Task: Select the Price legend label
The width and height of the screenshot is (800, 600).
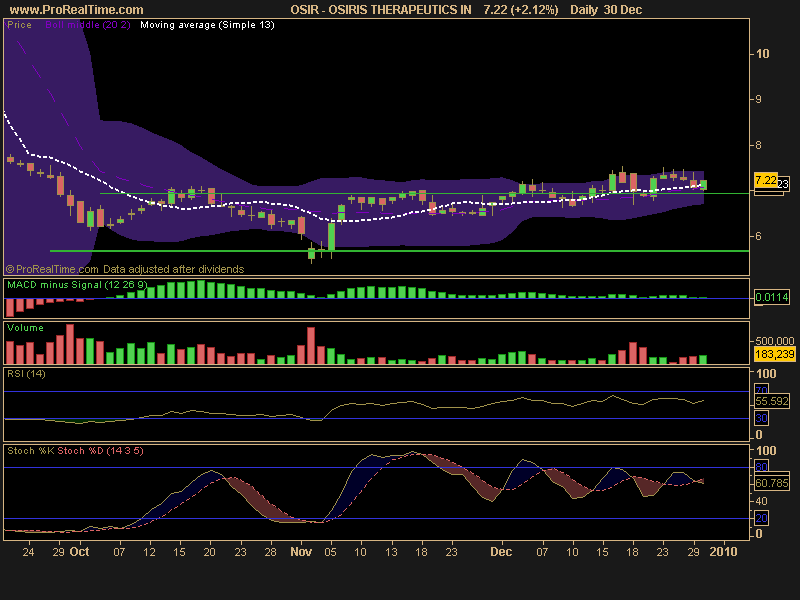Action: [19, 25]
